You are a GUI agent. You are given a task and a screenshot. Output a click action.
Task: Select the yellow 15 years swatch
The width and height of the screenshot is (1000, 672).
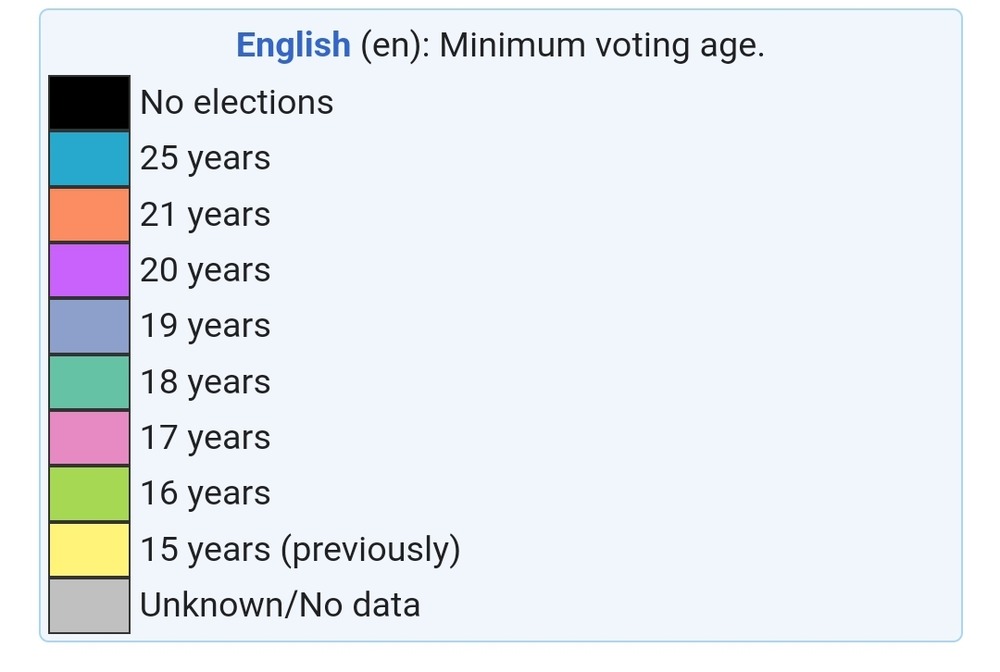(89, 550)
